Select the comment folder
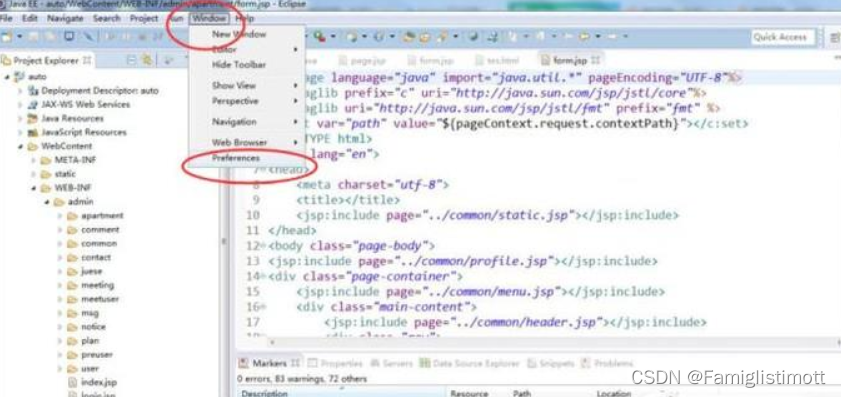Screen dimensions: 841x397 pos(100,230)
